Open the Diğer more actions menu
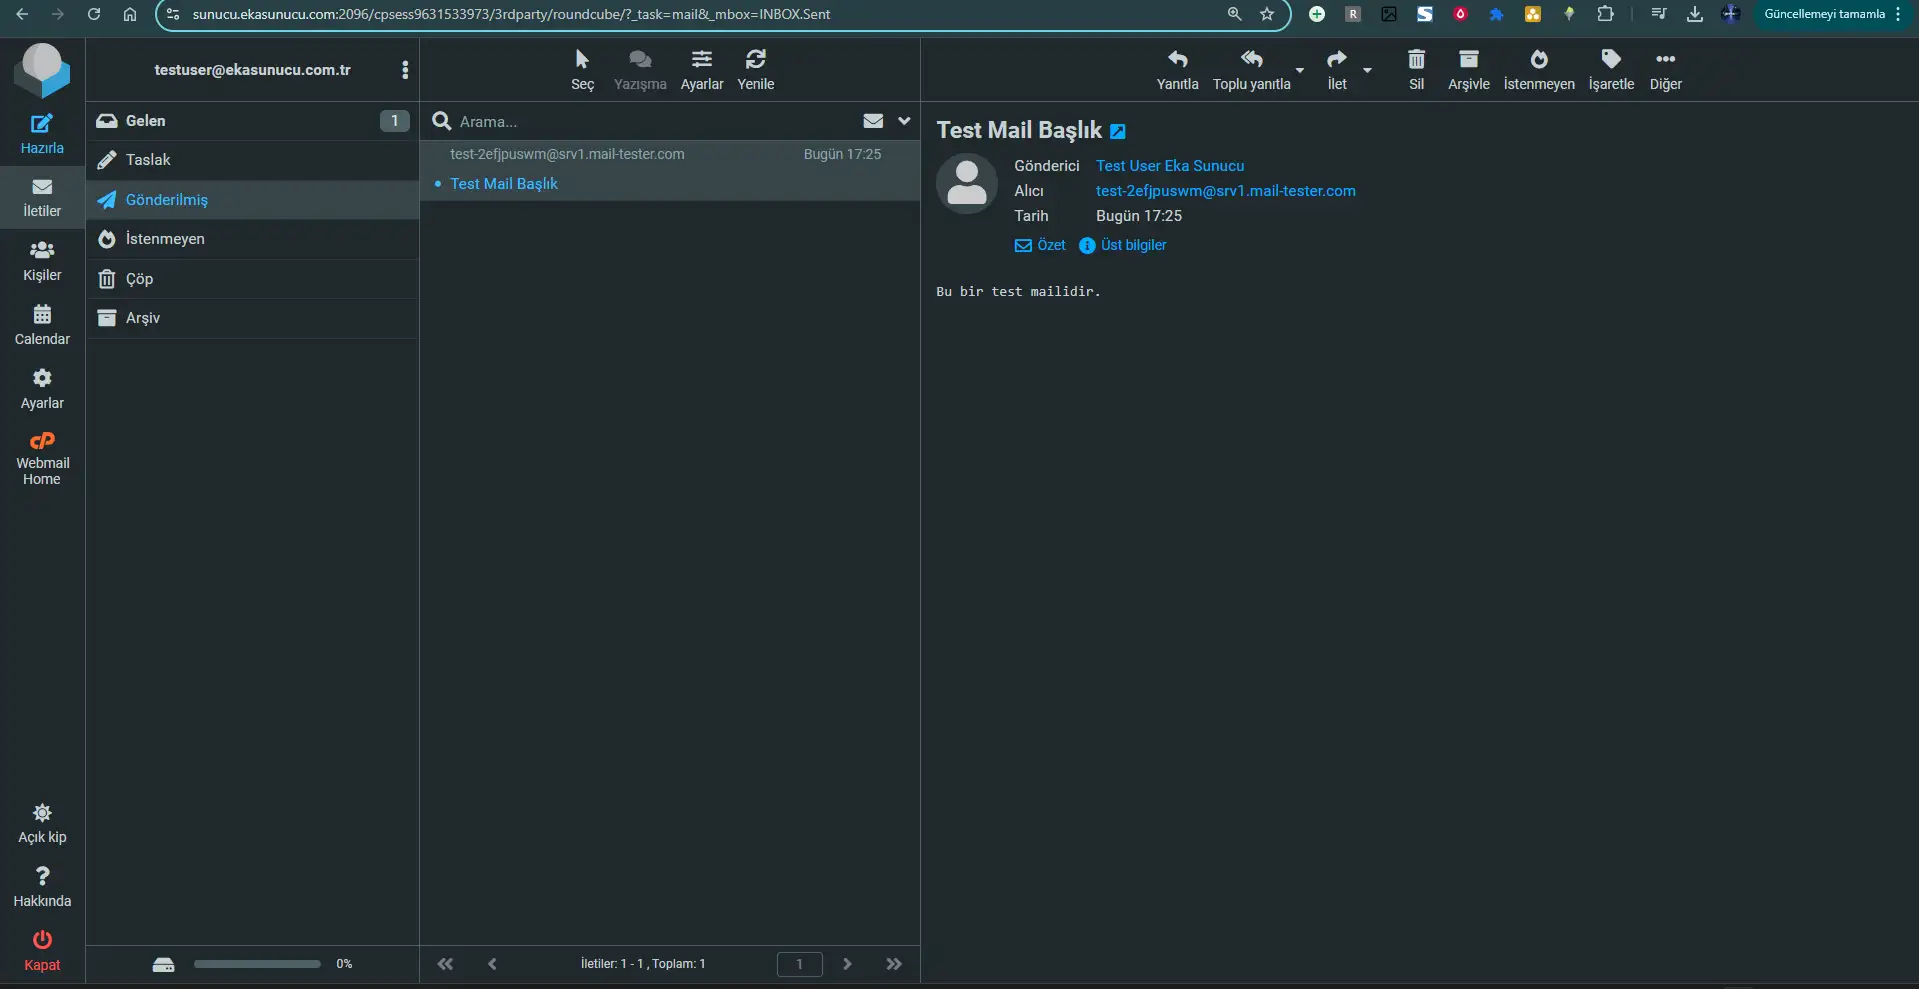The width and height of the screenshot is (1919, 989). coord(1666,70)
